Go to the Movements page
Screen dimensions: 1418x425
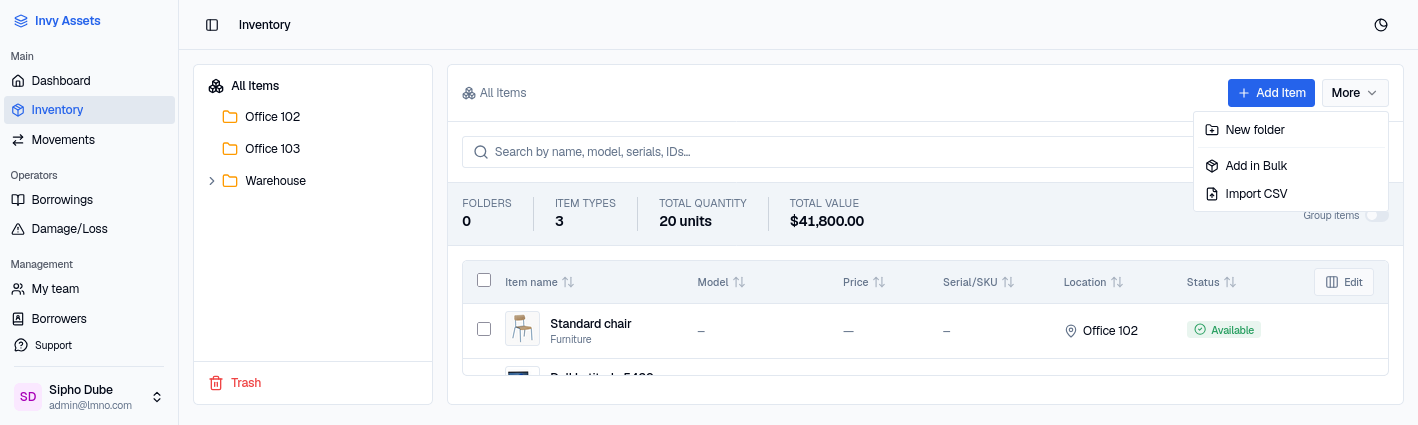pos(89,140)
